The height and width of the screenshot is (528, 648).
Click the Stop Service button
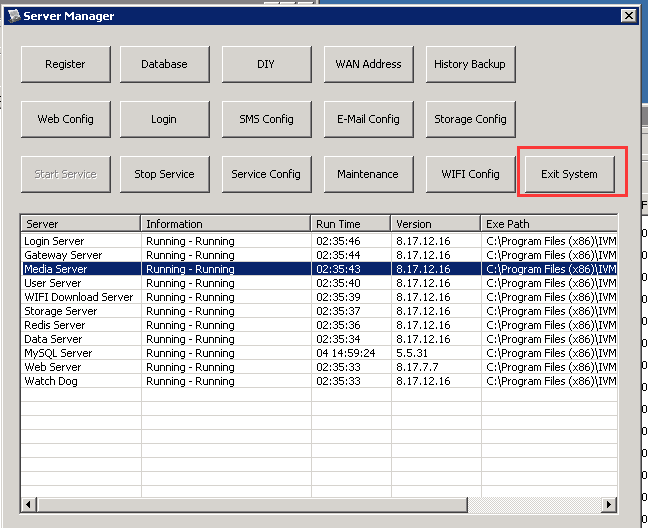164,174
